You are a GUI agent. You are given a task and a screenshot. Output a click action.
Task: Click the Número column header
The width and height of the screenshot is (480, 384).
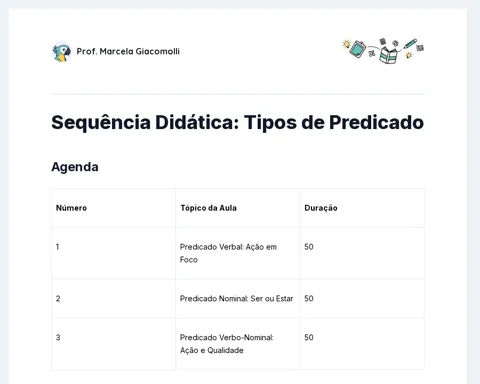71,208
